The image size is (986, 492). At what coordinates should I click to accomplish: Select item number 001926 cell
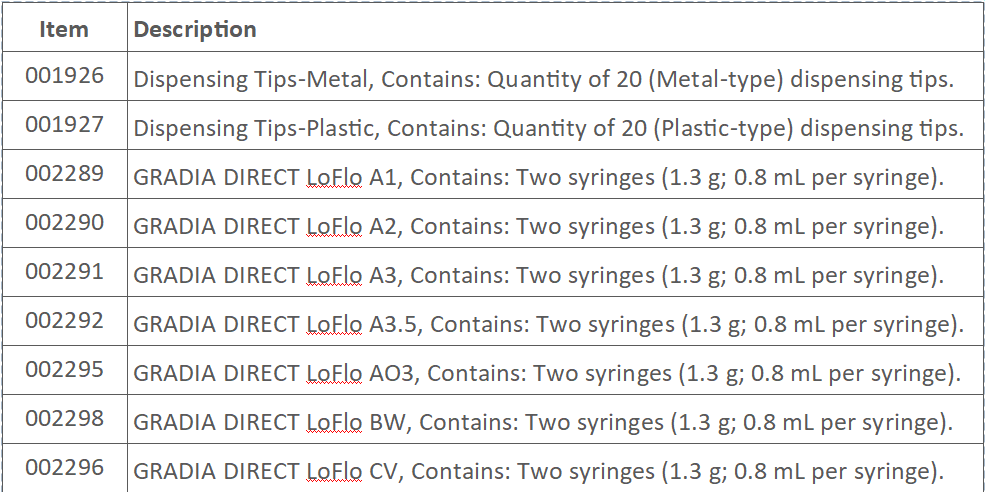[64, 77]
